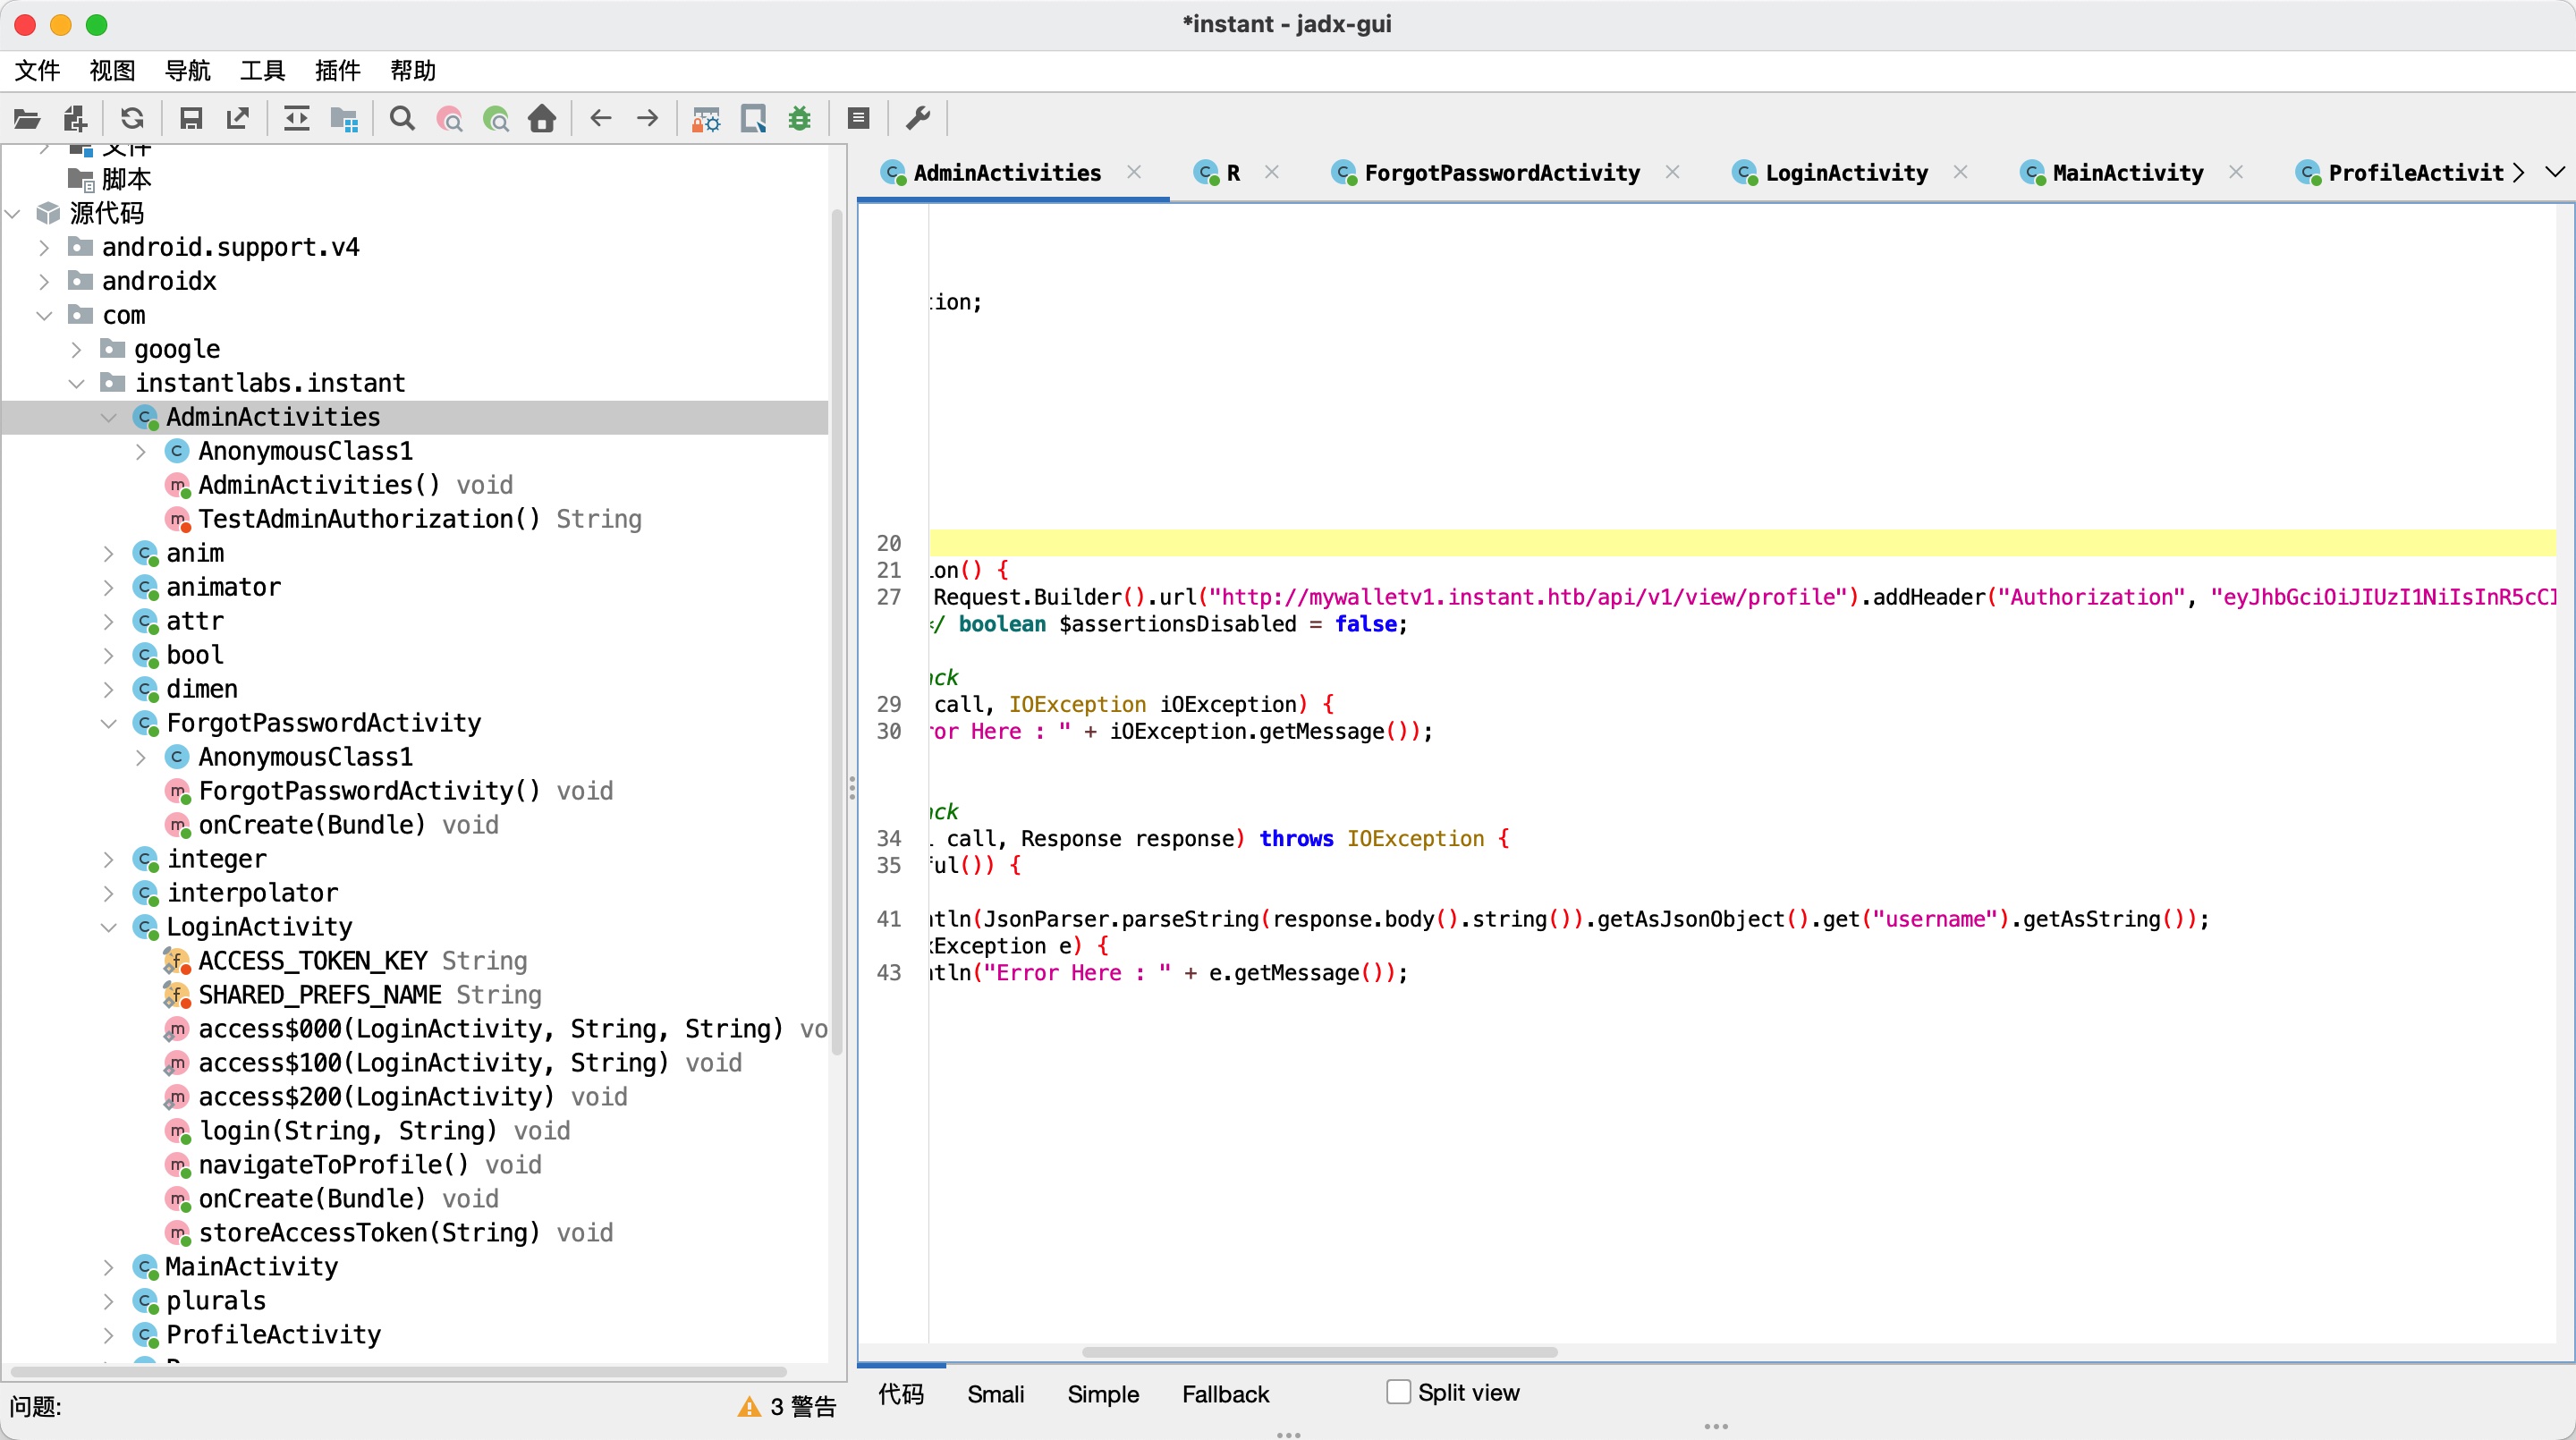Click the save floppy disk icon

pyautogui.click(x=190, y=119)
